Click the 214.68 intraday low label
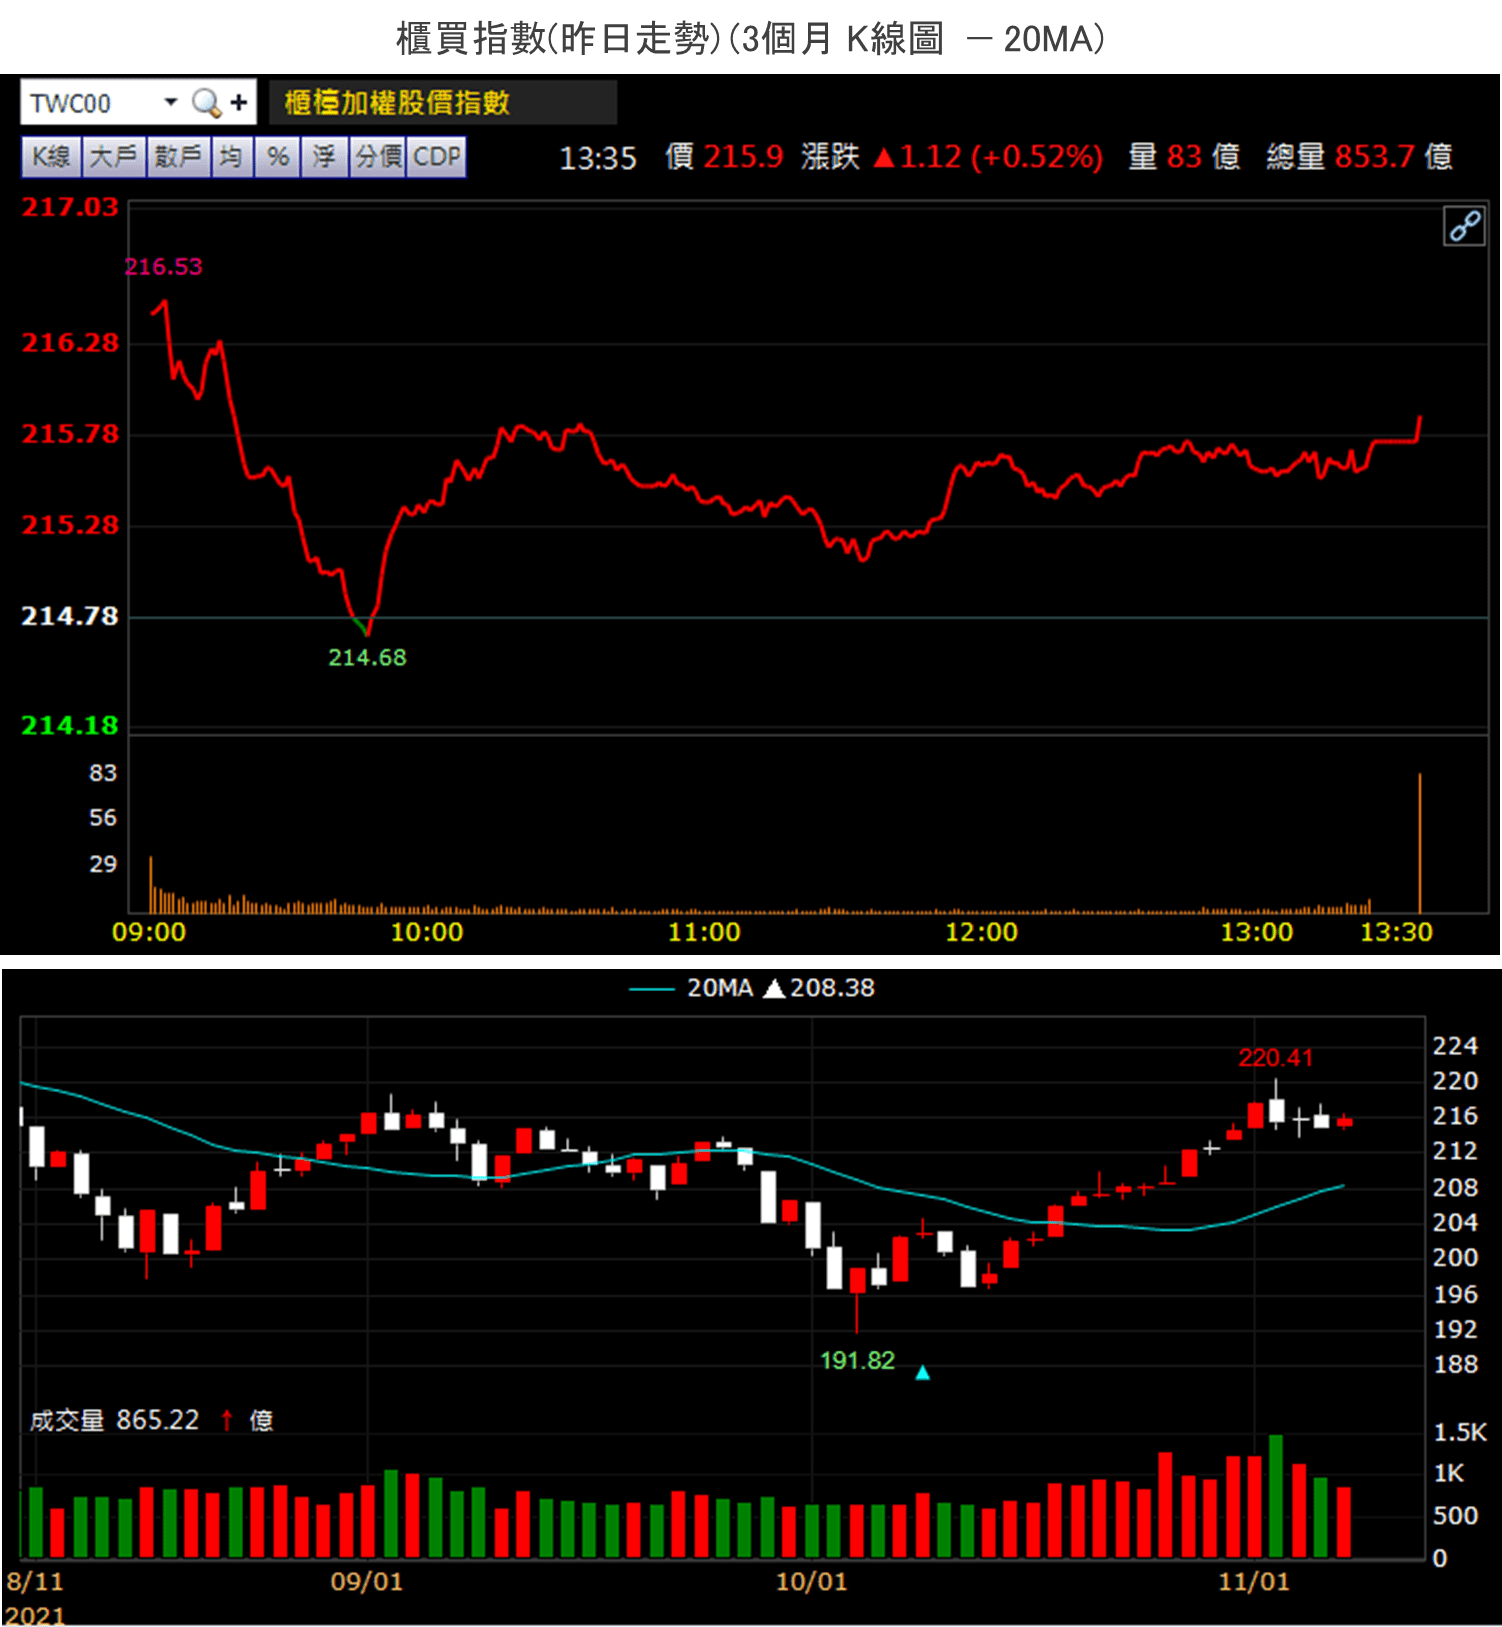Image resolution: width=1502 pixels, height=1627 pixels. [367, 658]
